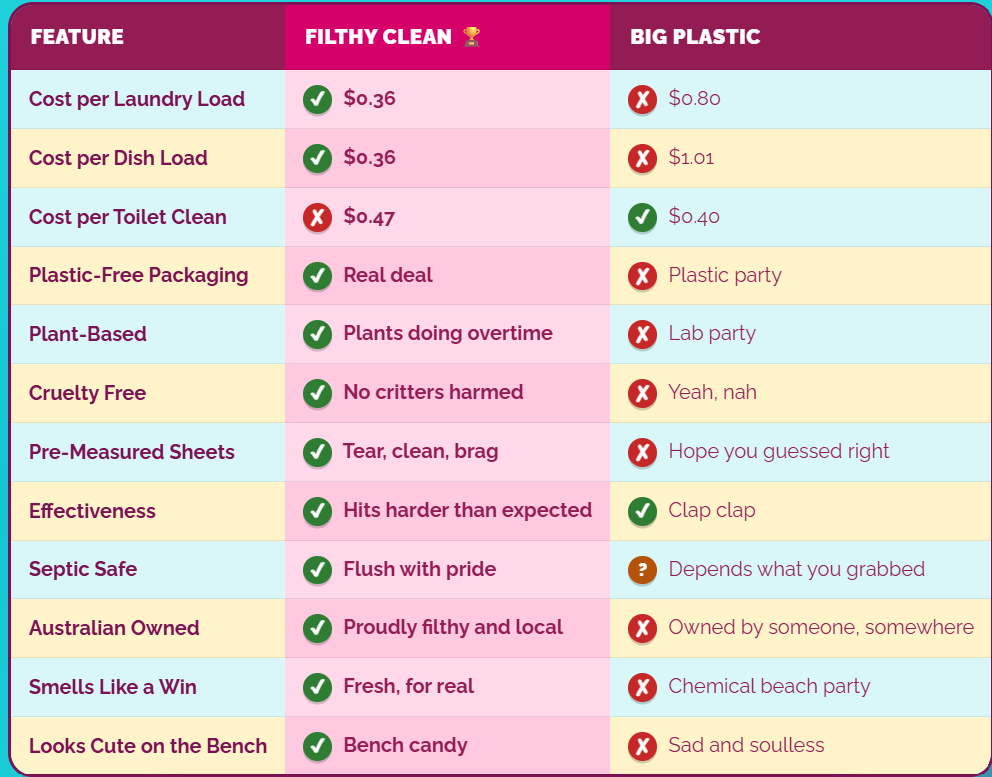Click the green check next to Flush with pride
This screenshot has height=777, width=992.
point(318,569)
